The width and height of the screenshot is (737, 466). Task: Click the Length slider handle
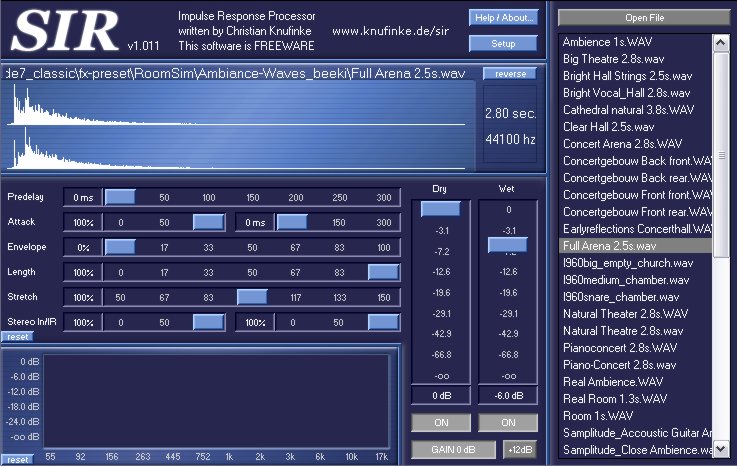click(x=384, y=272)
